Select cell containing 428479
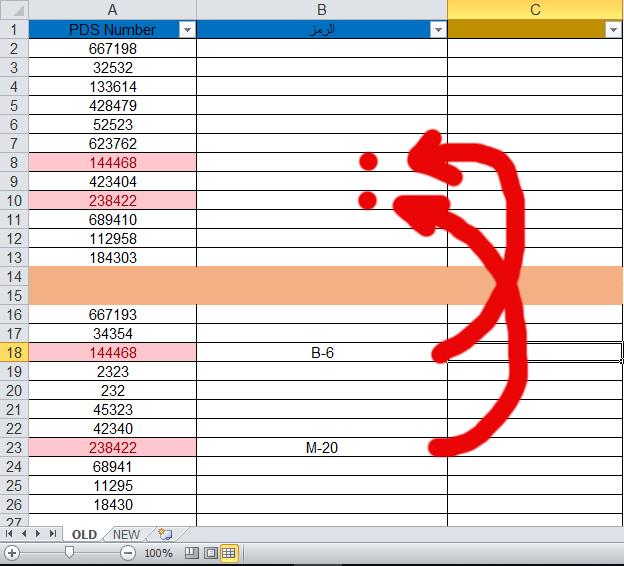 point(113,105)
